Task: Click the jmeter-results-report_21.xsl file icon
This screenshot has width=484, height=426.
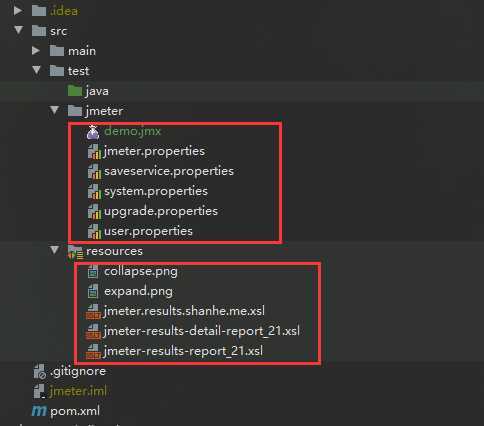Action: coord(93,352)
